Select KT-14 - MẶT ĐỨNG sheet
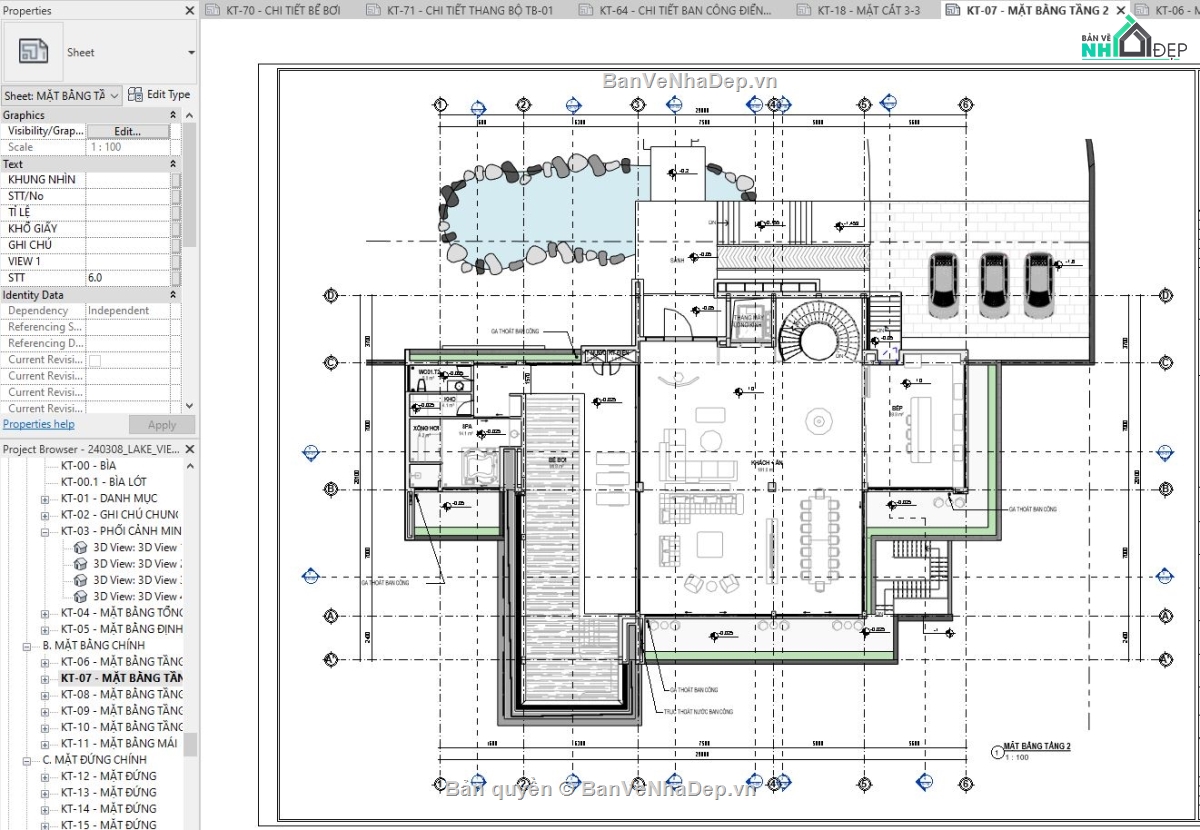This screenshot has width=1200, height=830. click(x=108, y=809)
